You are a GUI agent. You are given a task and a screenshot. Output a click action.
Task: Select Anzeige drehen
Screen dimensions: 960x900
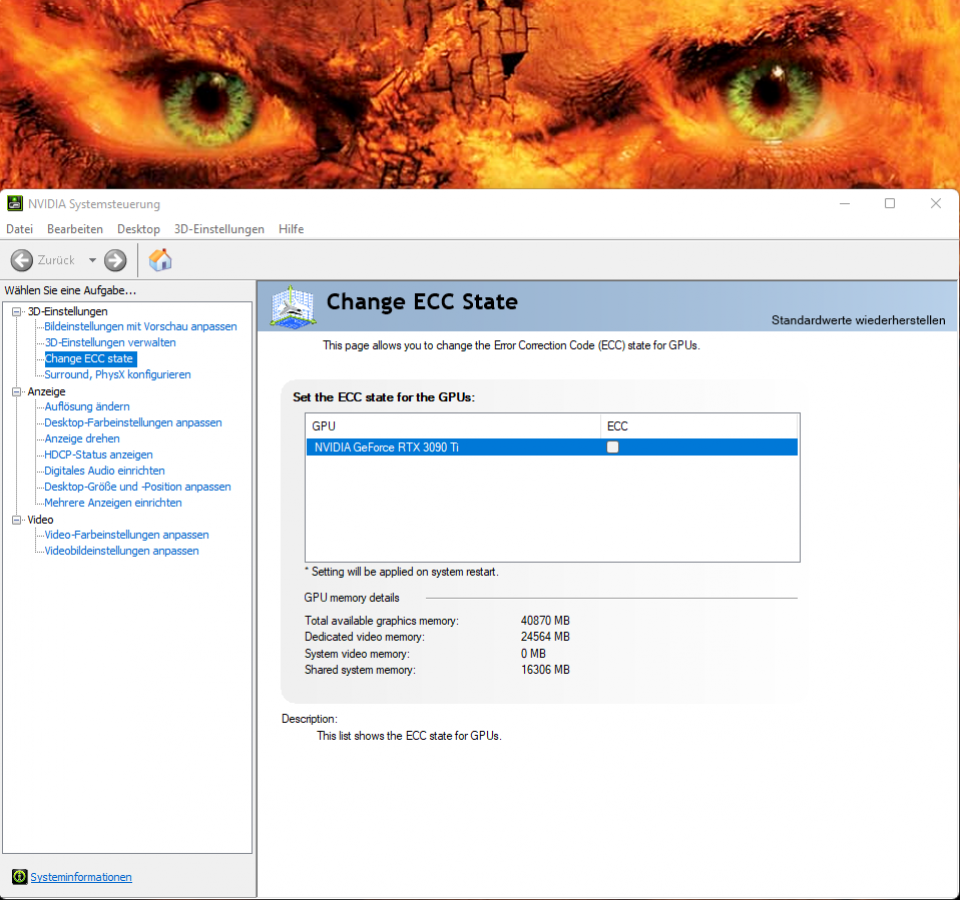(82, 438)
